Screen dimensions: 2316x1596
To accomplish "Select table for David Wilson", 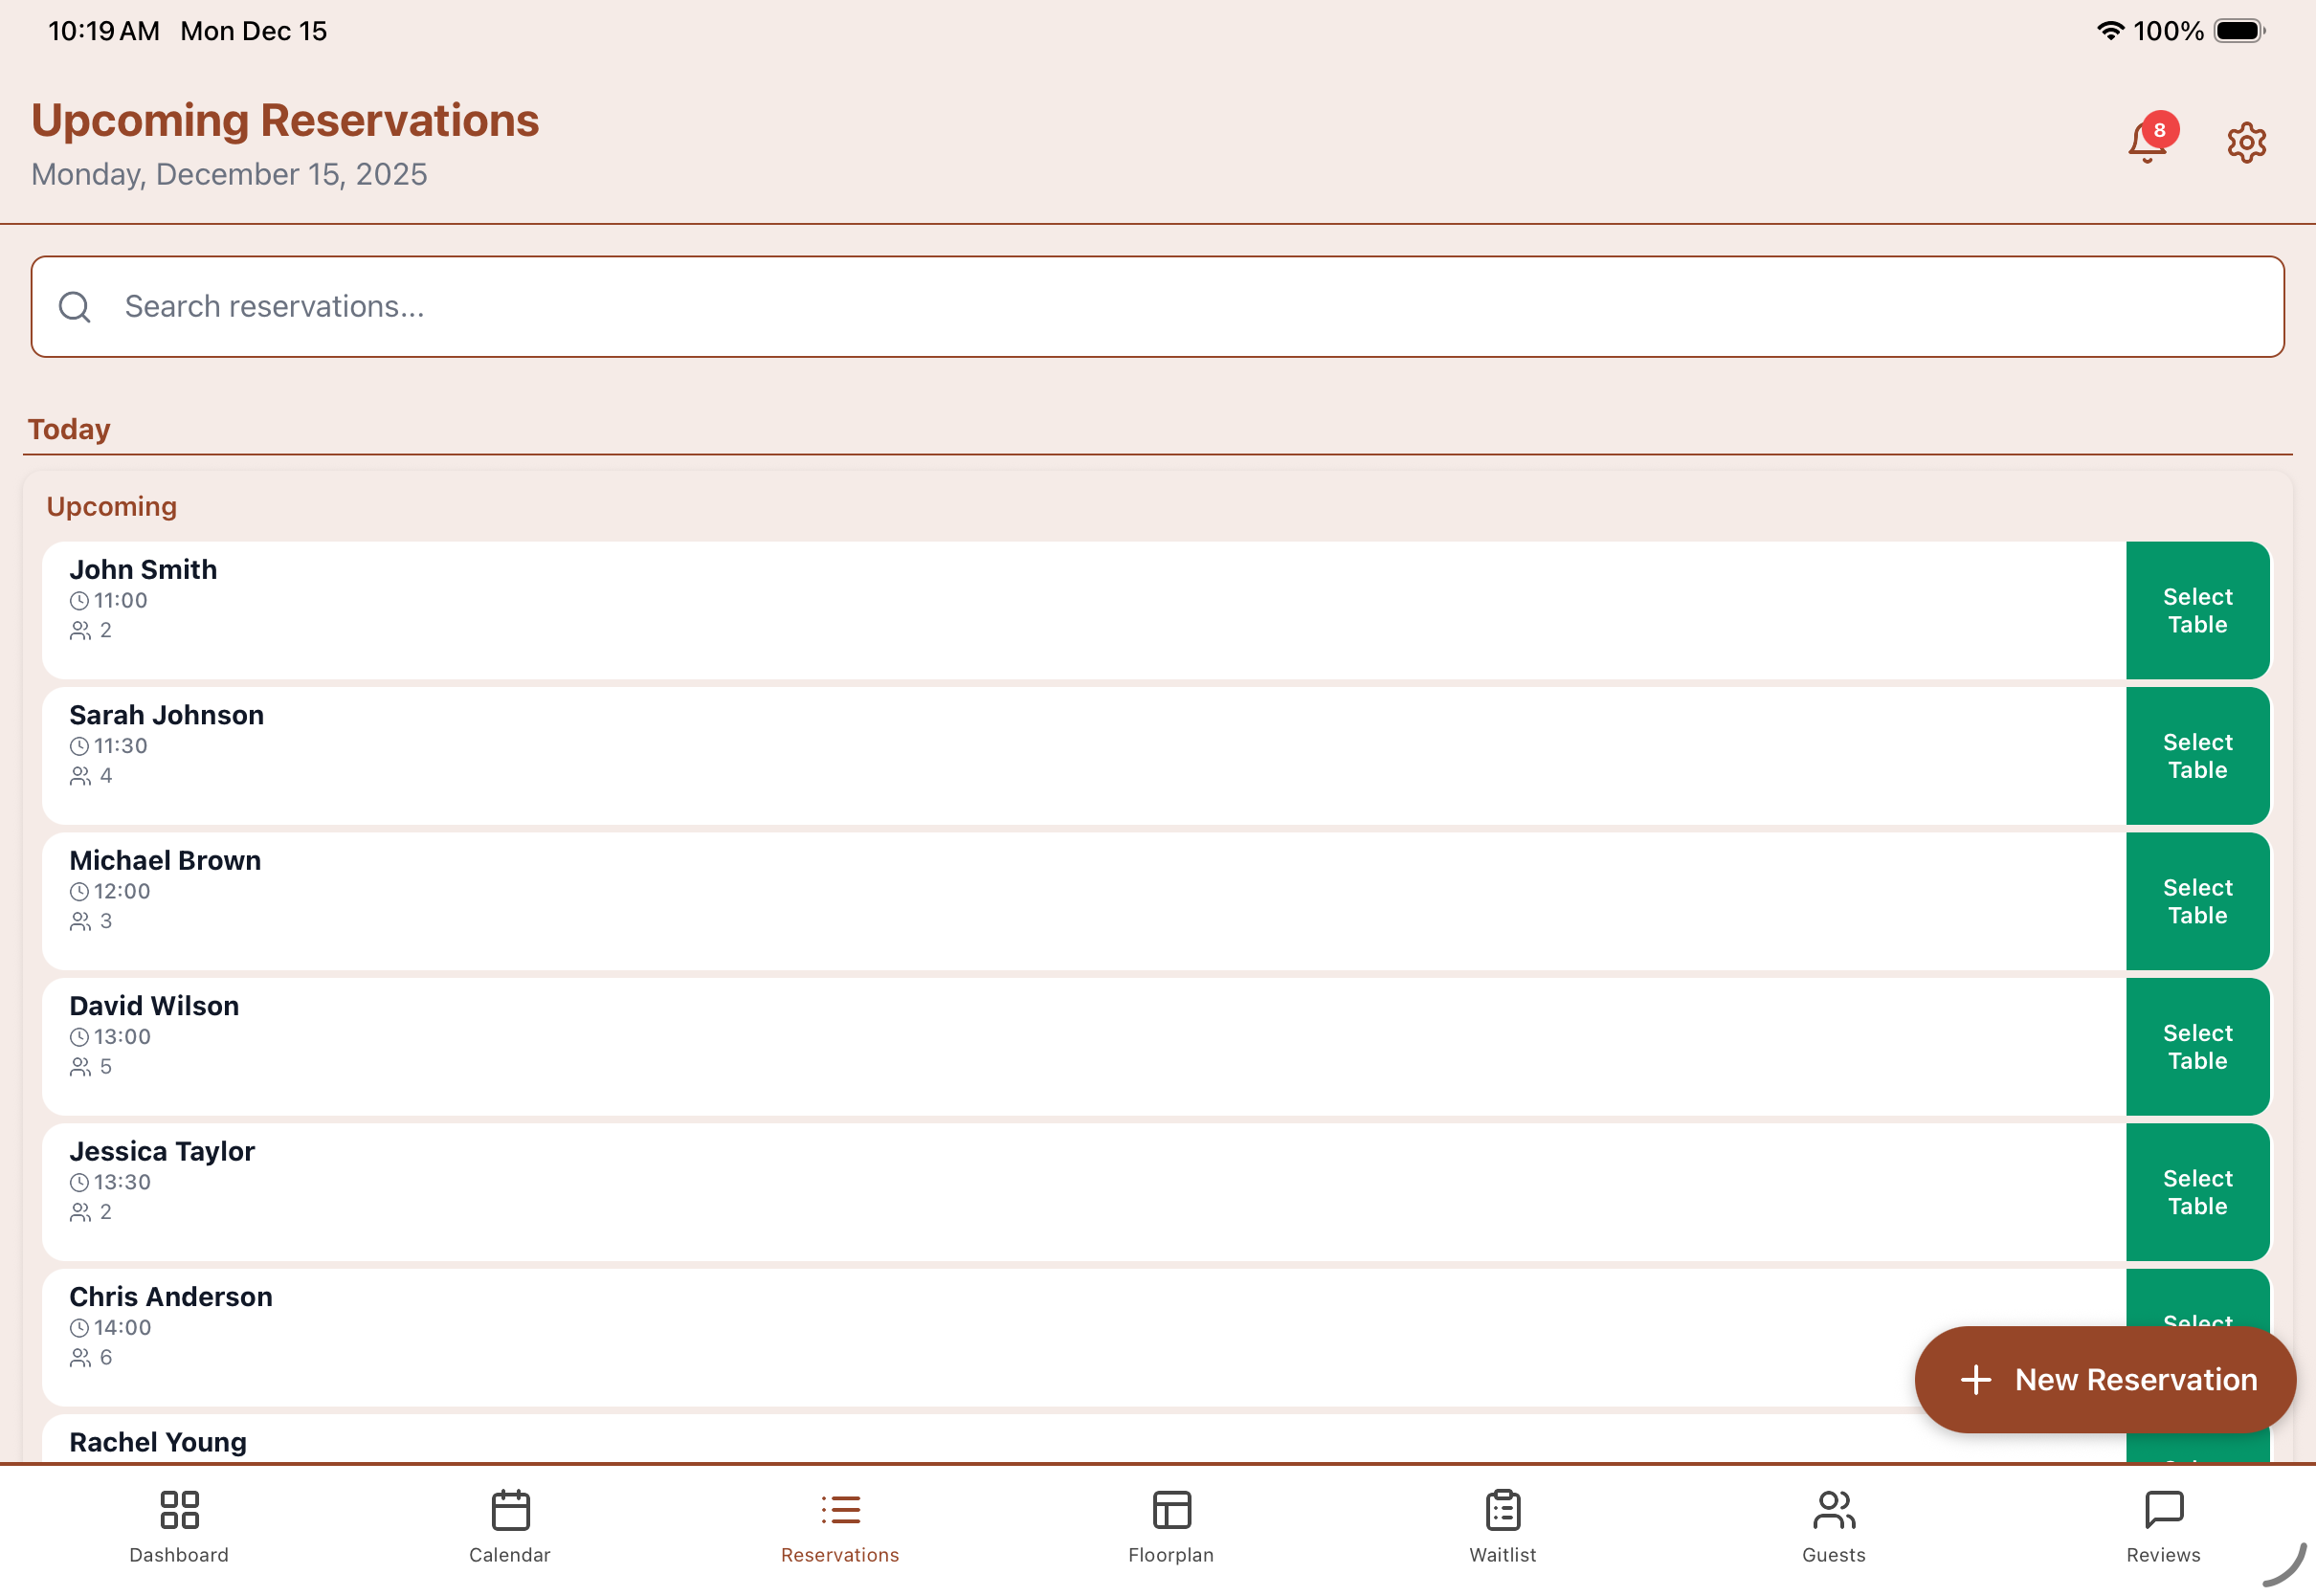I will [x=2197, y=1047].
